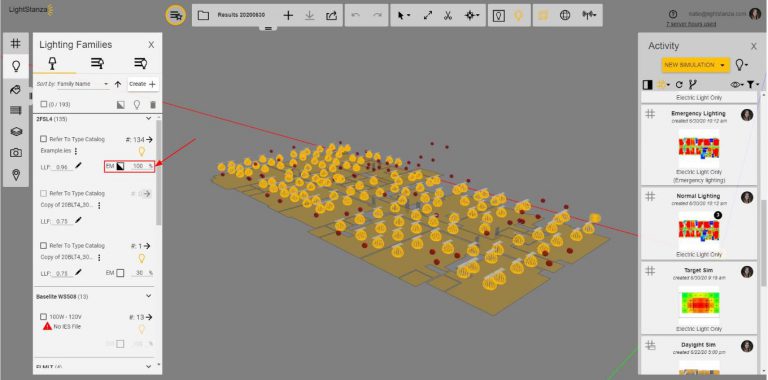The image size is (768, 380).
Task: Click the NEW SIMULATION button
Action: (x=696, y=65)
